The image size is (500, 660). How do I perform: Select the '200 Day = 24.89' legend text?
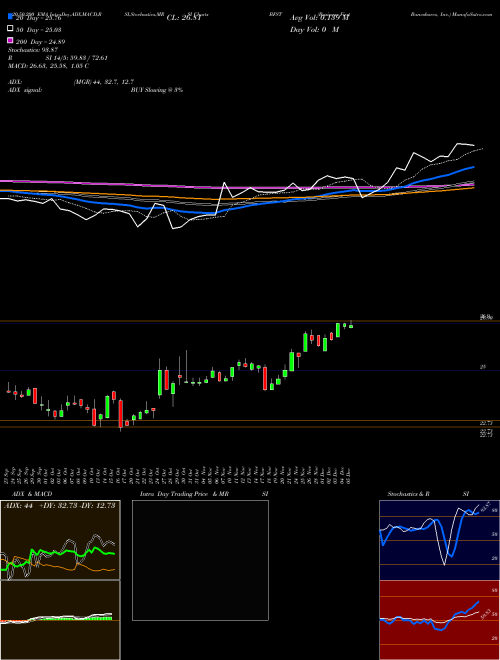(x=40, y=41)
